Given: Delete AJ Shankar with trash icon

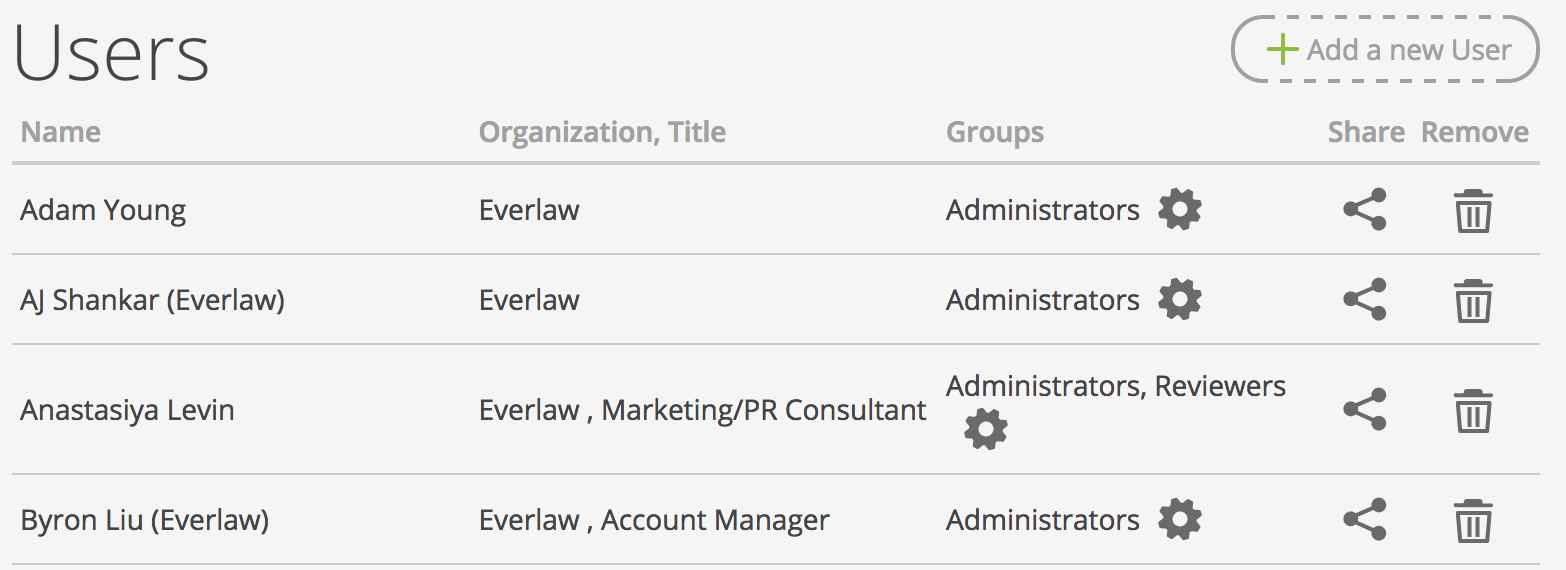Looking at the screenshot, I should (x=1473, y=301).
